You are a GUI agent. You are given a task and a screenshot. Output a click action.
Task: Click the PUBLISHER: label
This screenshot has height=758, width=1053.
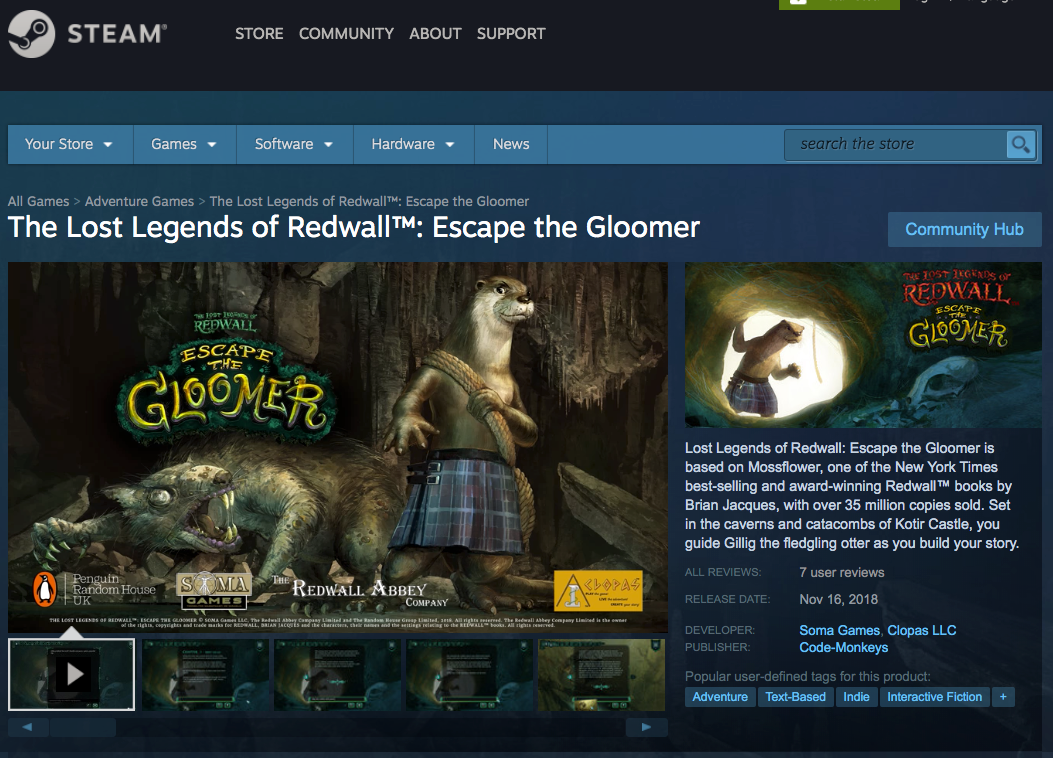coord(718,648)
